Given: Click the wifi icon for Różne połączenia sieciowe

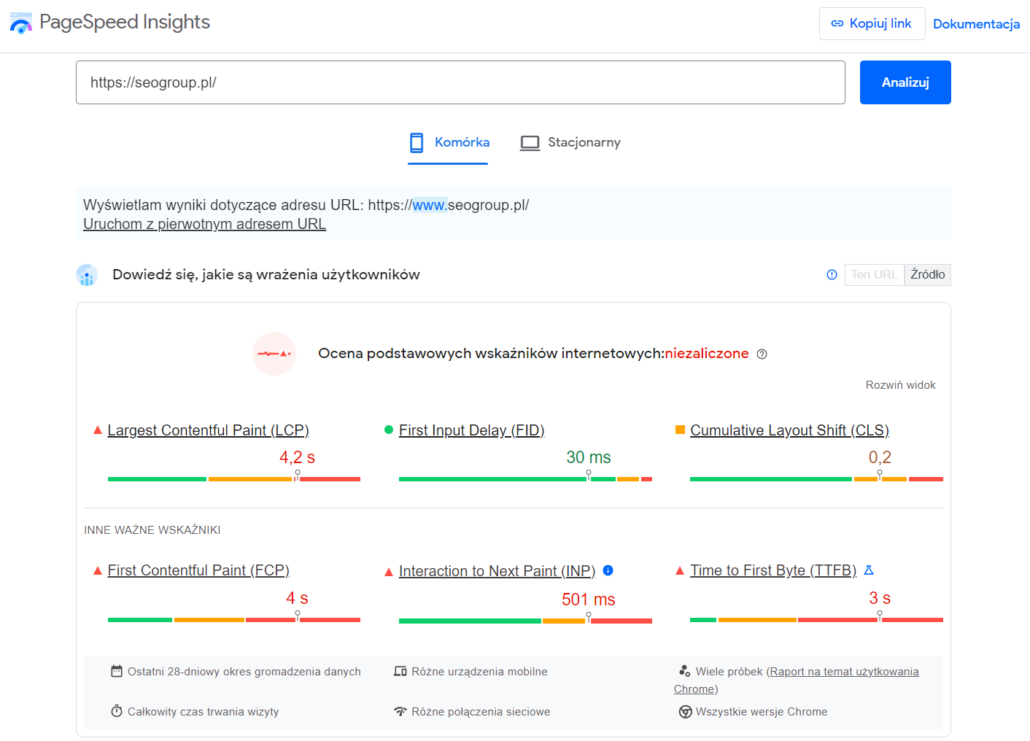Looking at the screenshot, I should 400,711.
